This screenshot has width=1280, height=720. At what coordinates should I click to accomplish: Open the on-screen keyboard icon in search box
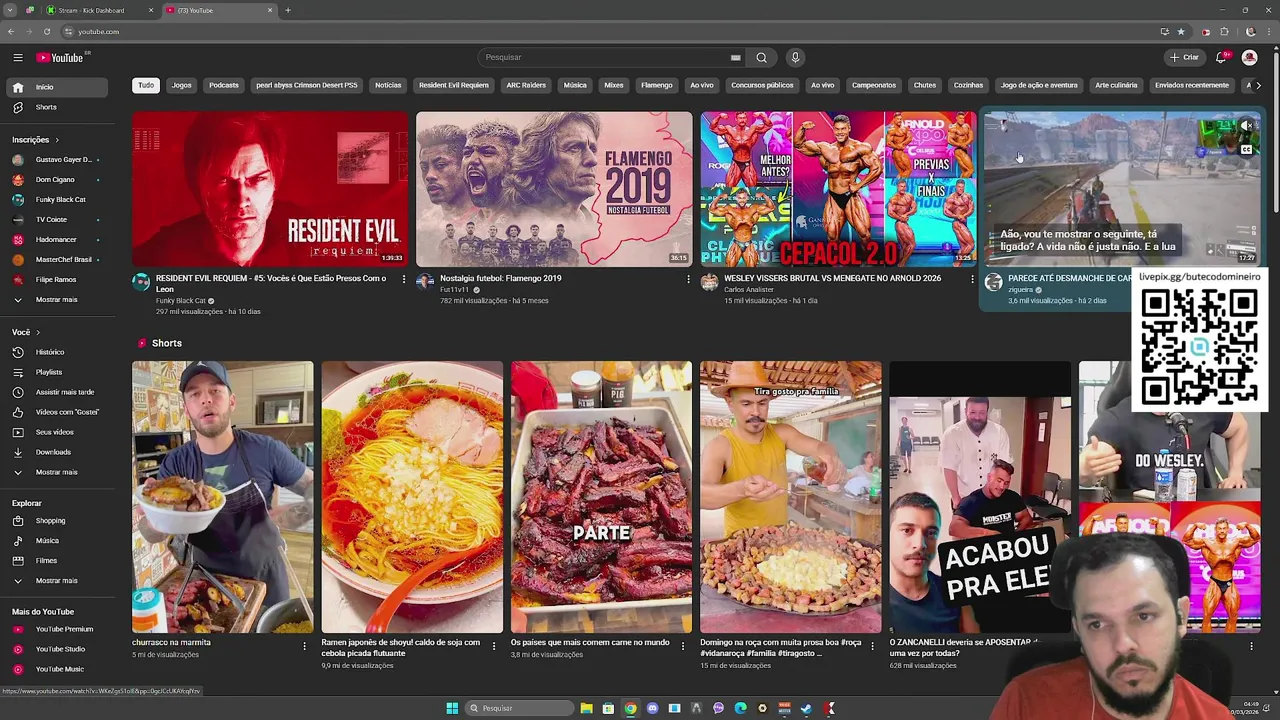(736, 58)
